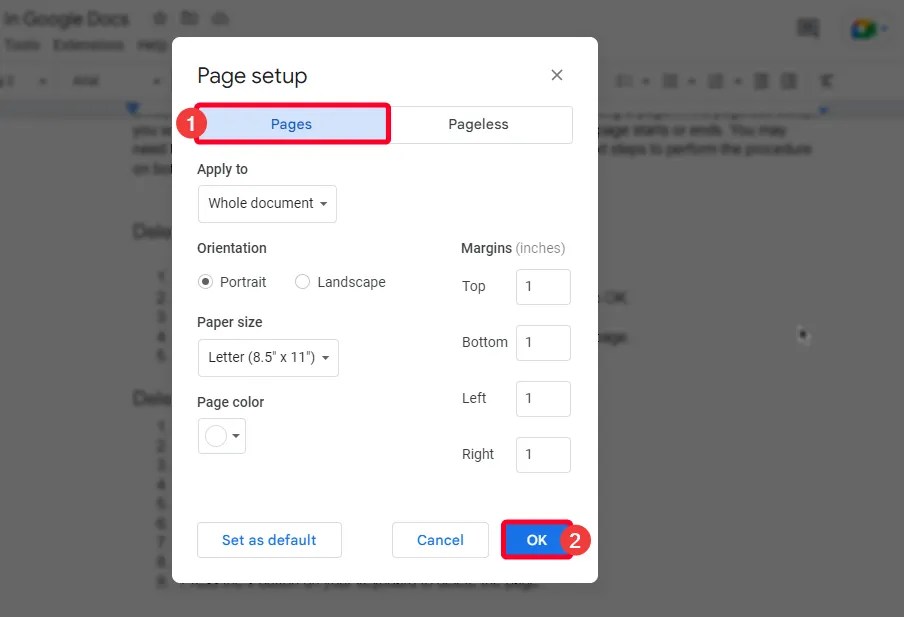Collapse the toolbar with the far-right arrow
The width and height of the screenshot is (904, 617).
coord(826,81)
